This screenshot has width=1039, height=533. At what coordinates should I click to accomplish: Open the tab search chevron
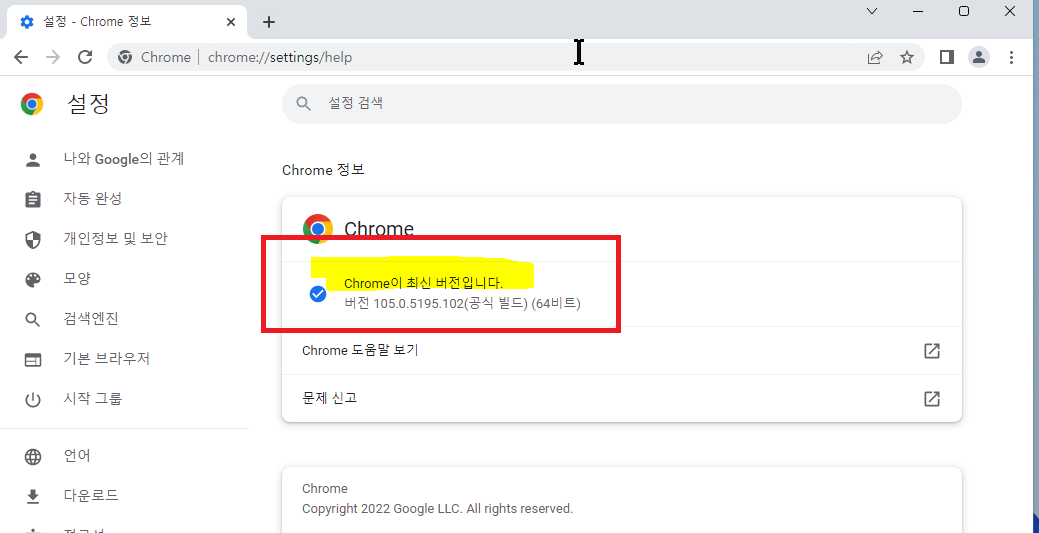pyautogui.click(x=873, y=11)
